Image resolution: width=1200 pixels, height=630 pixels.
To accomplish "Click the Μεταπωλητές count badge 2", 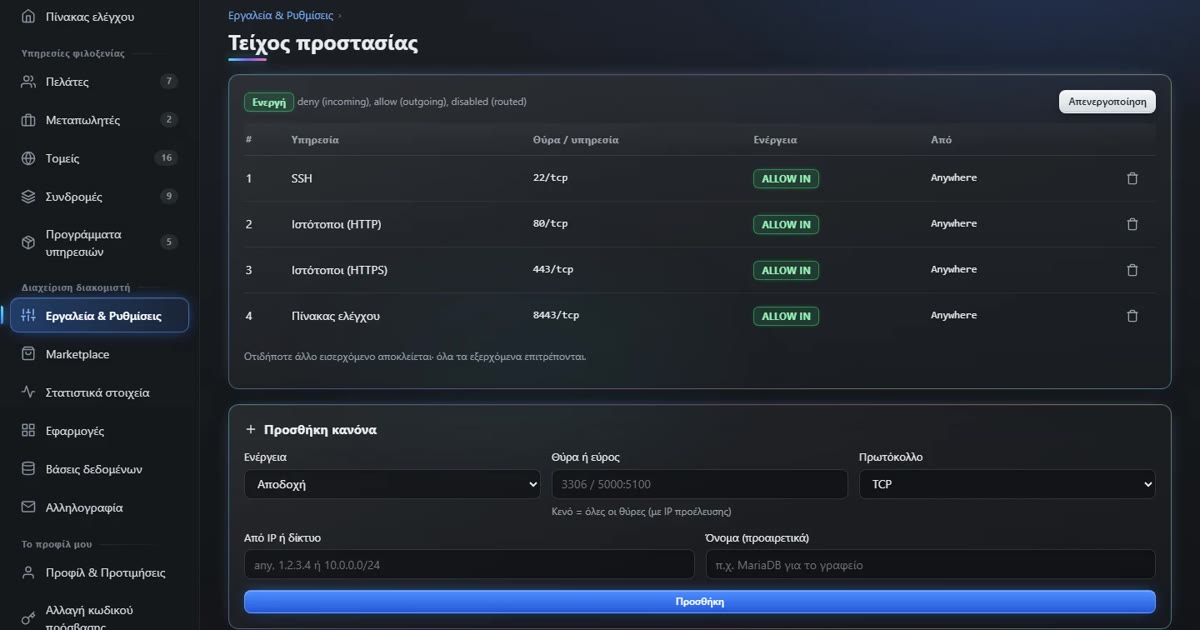I will click(x=169, y=120).
